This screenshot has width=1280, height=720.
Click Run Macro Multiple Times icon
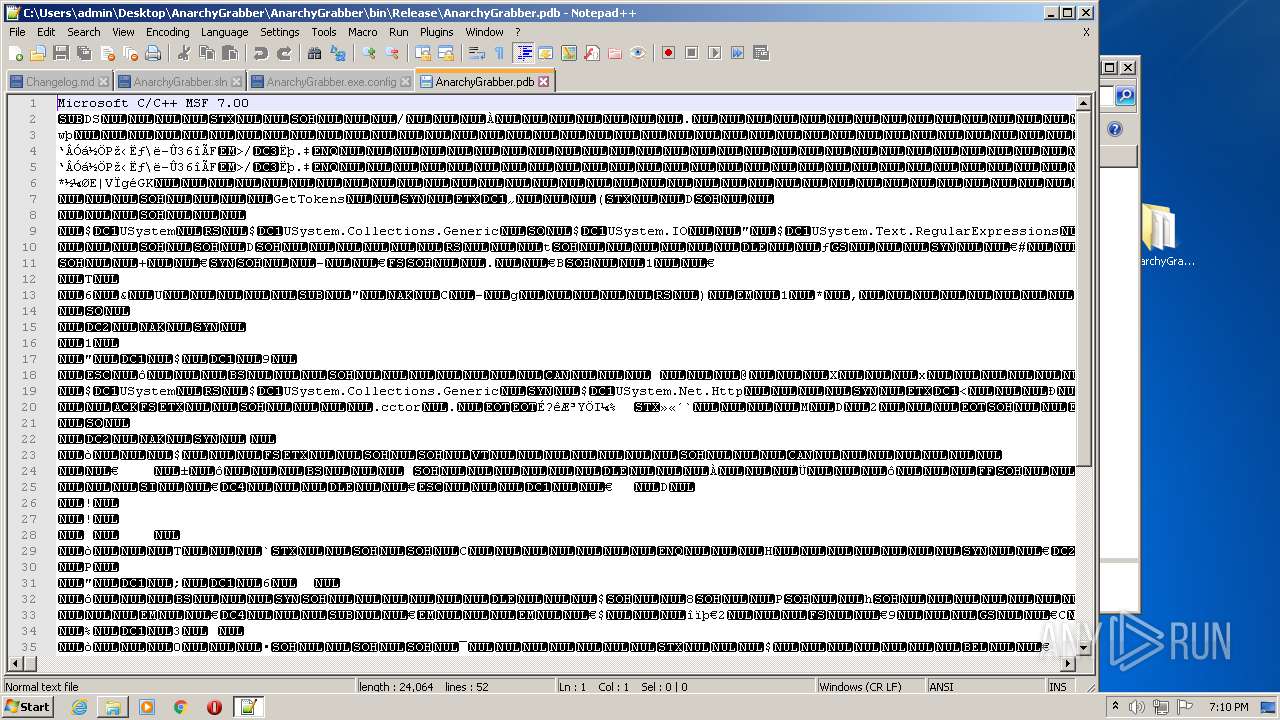pyautogui.click(x=737, y=53)
